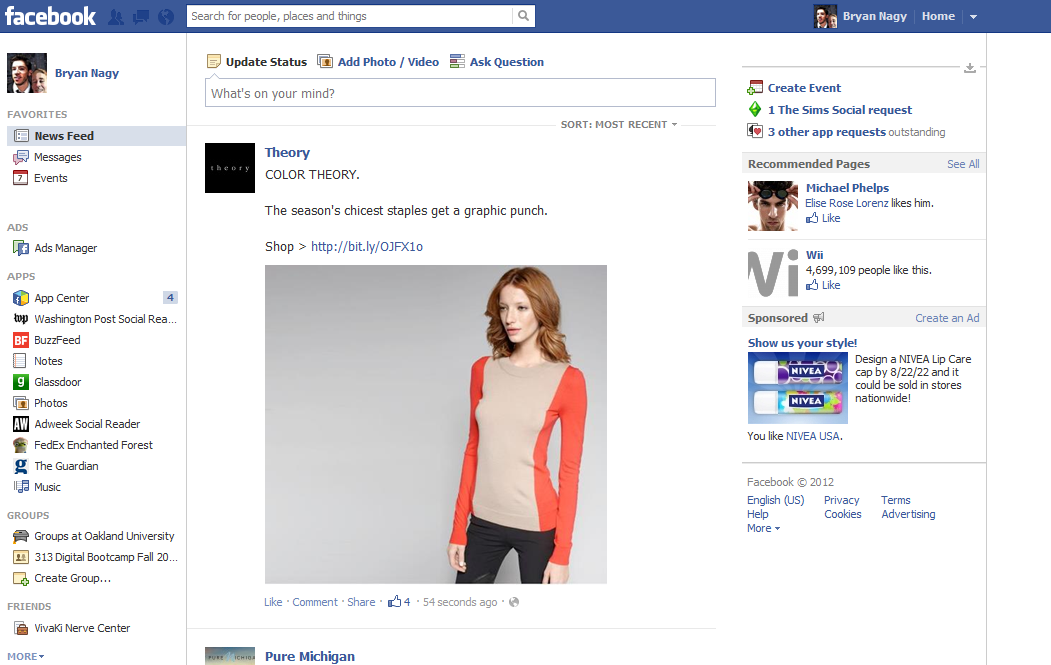
Task: Open Glassdoor app in sidebar
Action: click(57, 382)
